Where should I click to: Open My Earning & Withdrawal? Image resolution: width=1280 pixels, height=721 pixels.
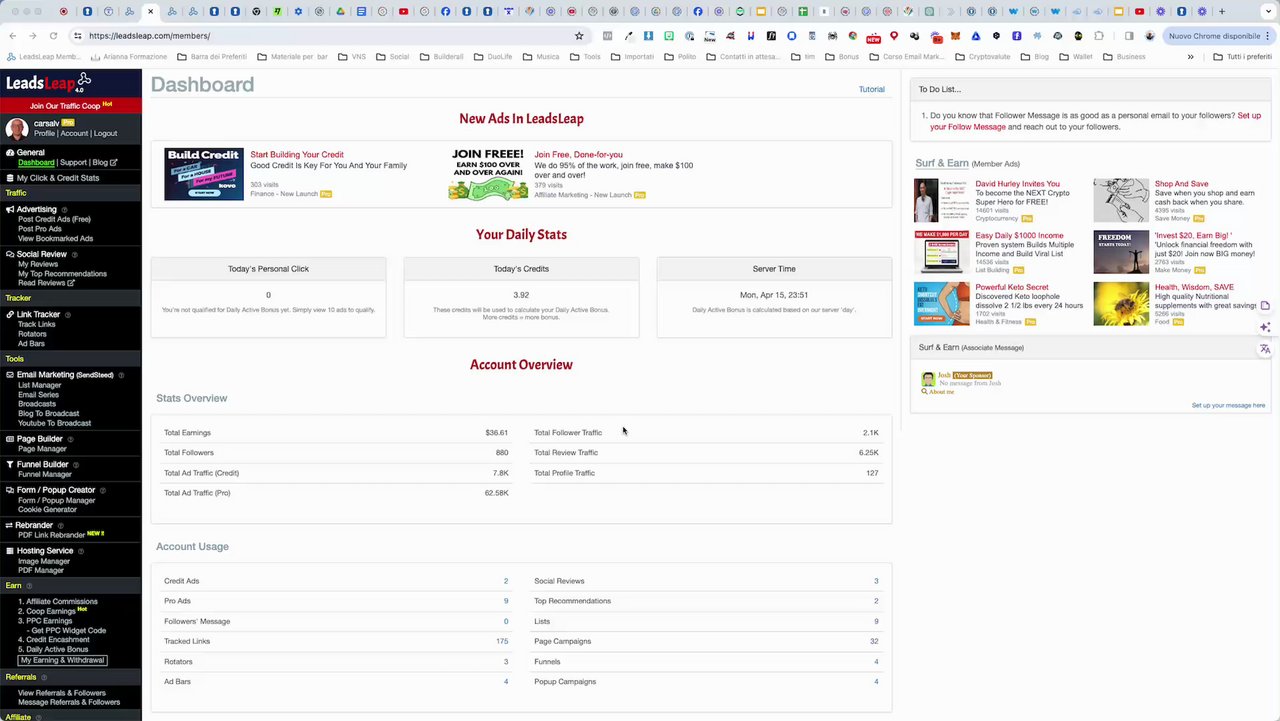[62, 661]
